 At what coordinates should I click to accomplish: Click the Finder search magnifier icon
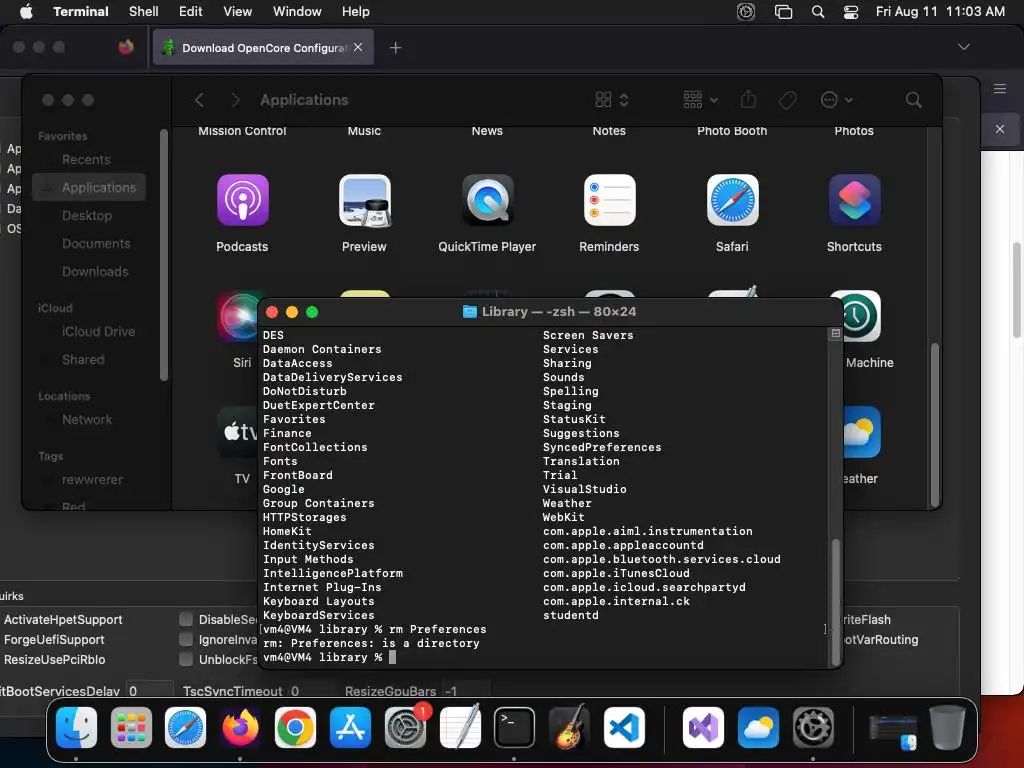click(x=914, y=100)
